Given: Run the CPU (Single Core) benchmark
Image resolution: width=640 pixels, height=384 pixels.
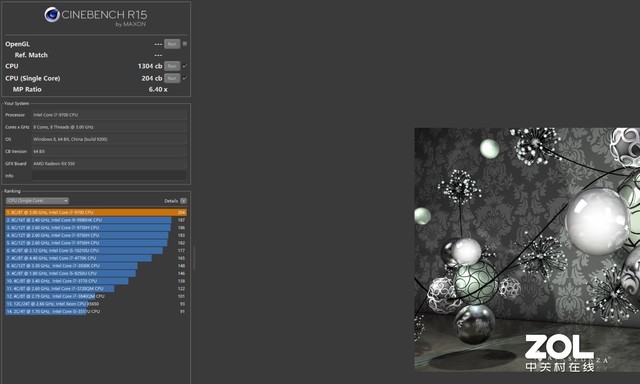Looking at the screenshot, I should point(172,78).
